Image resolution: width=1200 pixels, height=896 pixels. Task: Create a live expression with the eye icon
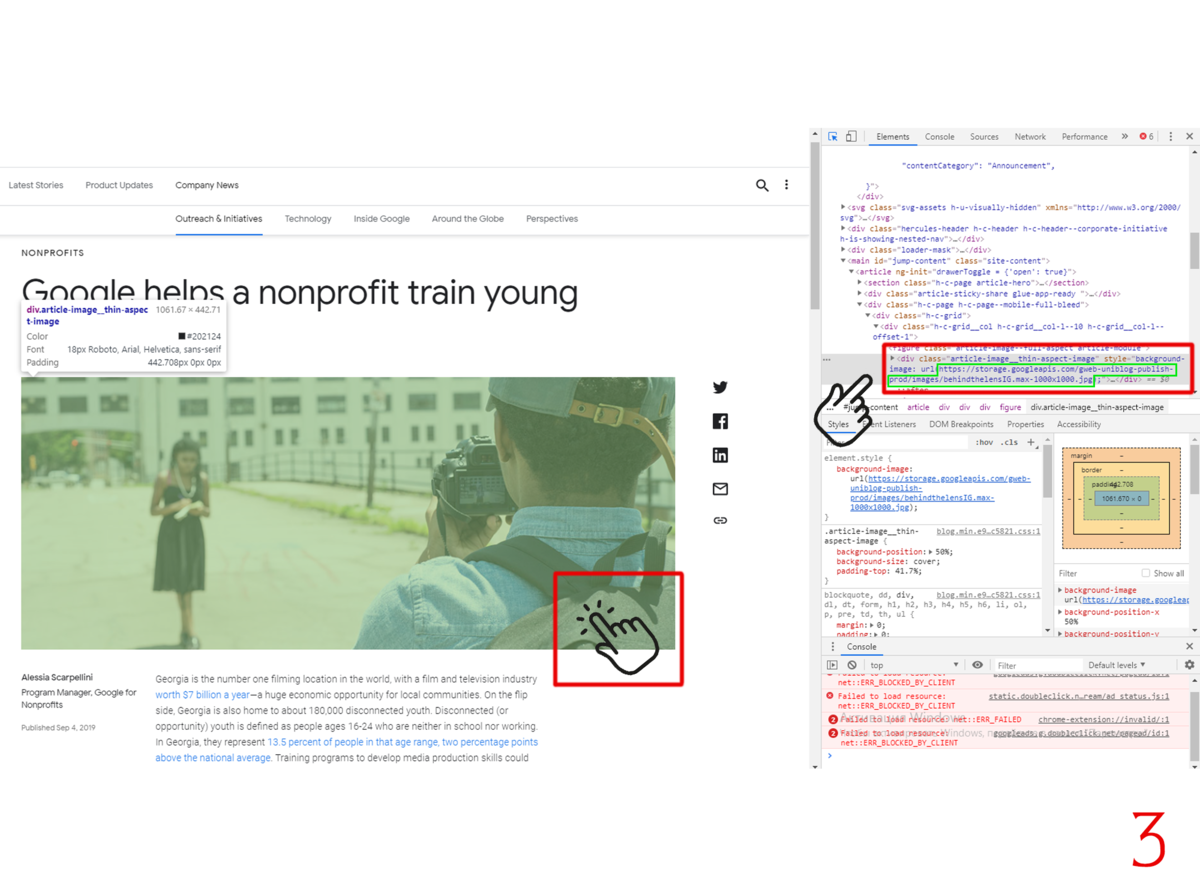[977, 665]
